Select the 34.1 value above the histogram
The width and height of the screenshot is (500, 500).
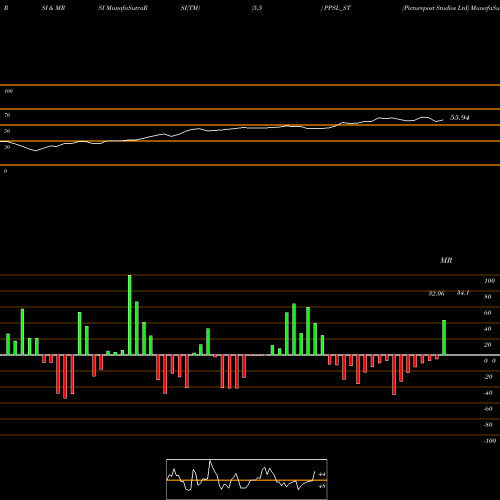tap(463, 293)
